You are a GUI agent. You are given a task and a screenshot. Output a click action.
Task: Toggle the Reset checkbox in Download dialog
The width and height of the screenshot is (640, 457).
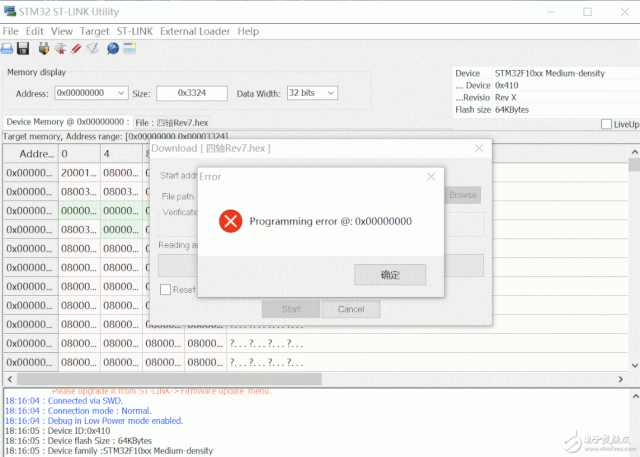click(x=165, y=289)
